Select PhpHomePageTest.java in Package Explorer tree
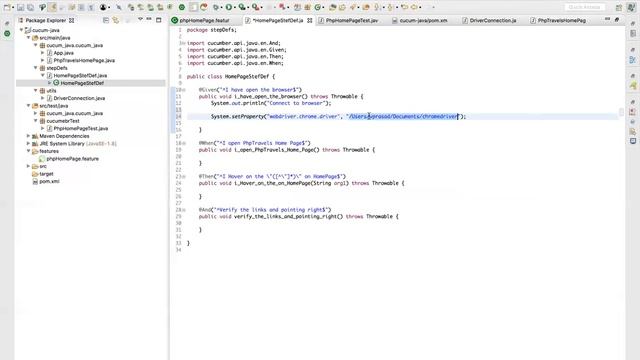This screenshot has height=360, width=640. 81,128
